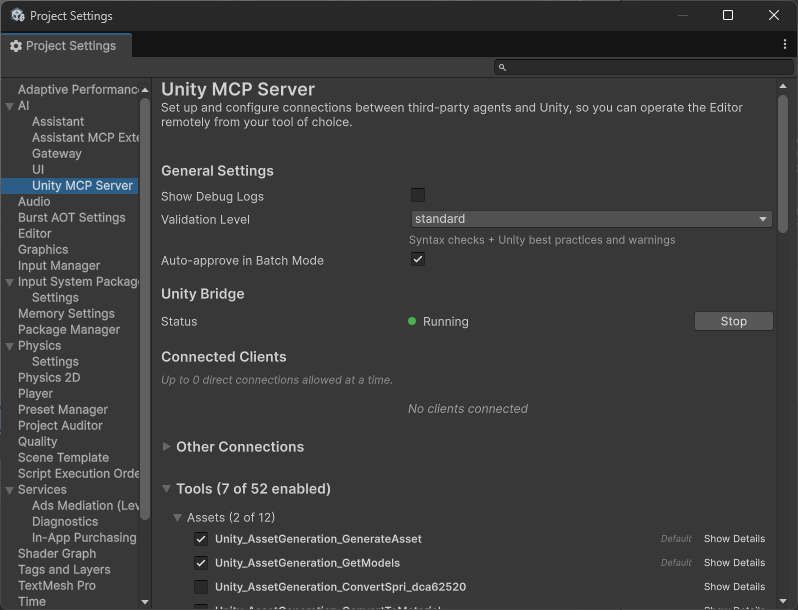Select Settings under Physics
Image resolution: width=798 pixels, height=610 pixels.
coord(55,362)
